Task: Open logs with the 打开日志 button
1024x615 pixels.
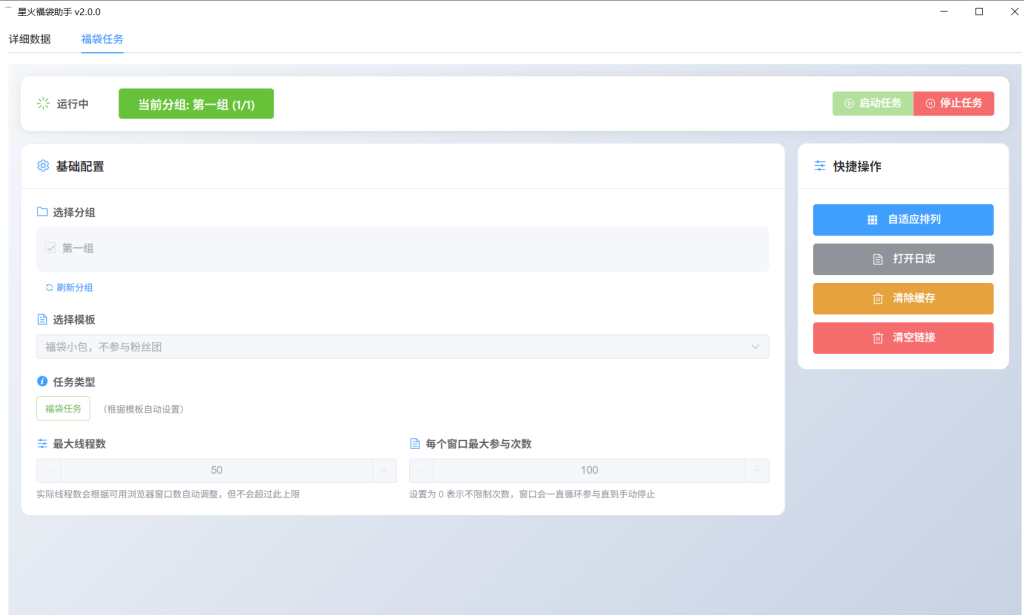Action: [902, 259]
